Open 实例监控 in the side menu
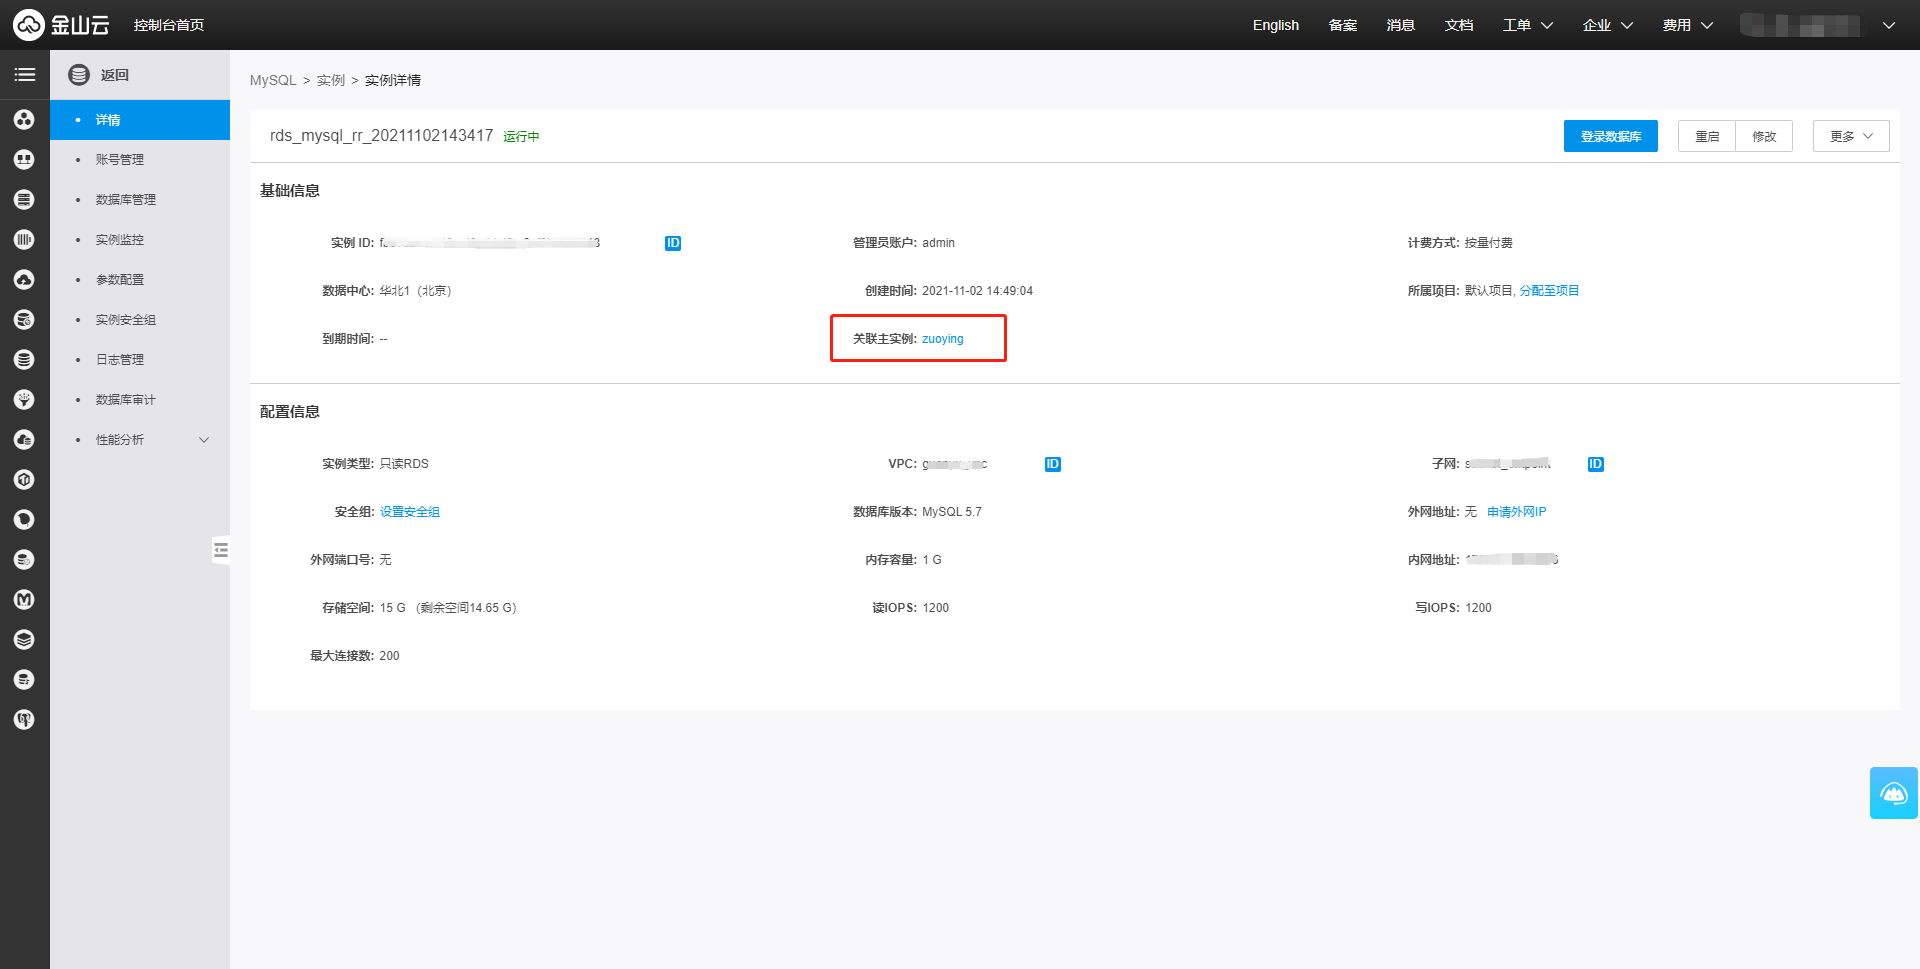Viewport: 1920px width, 969px height. point(120,240)
